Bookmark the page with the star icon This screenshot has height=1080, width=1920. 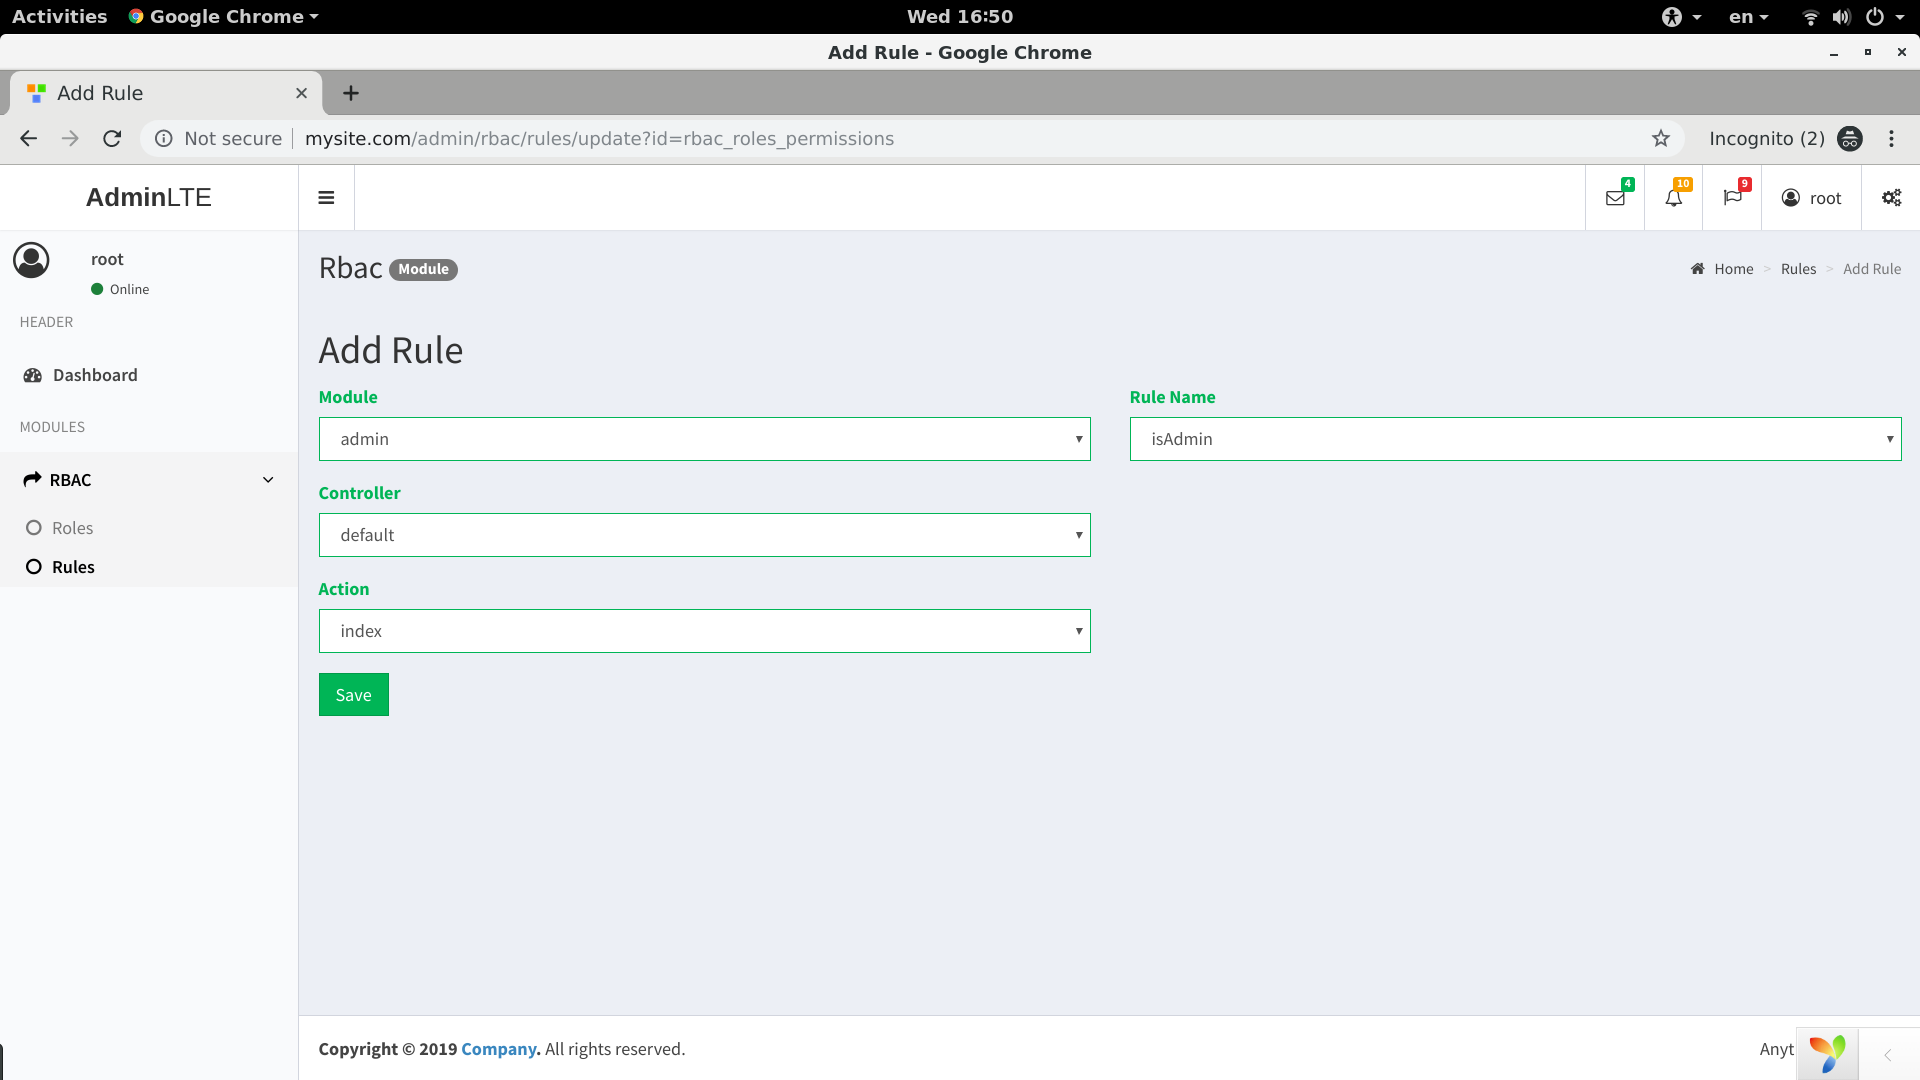(x=1661, y=139)
